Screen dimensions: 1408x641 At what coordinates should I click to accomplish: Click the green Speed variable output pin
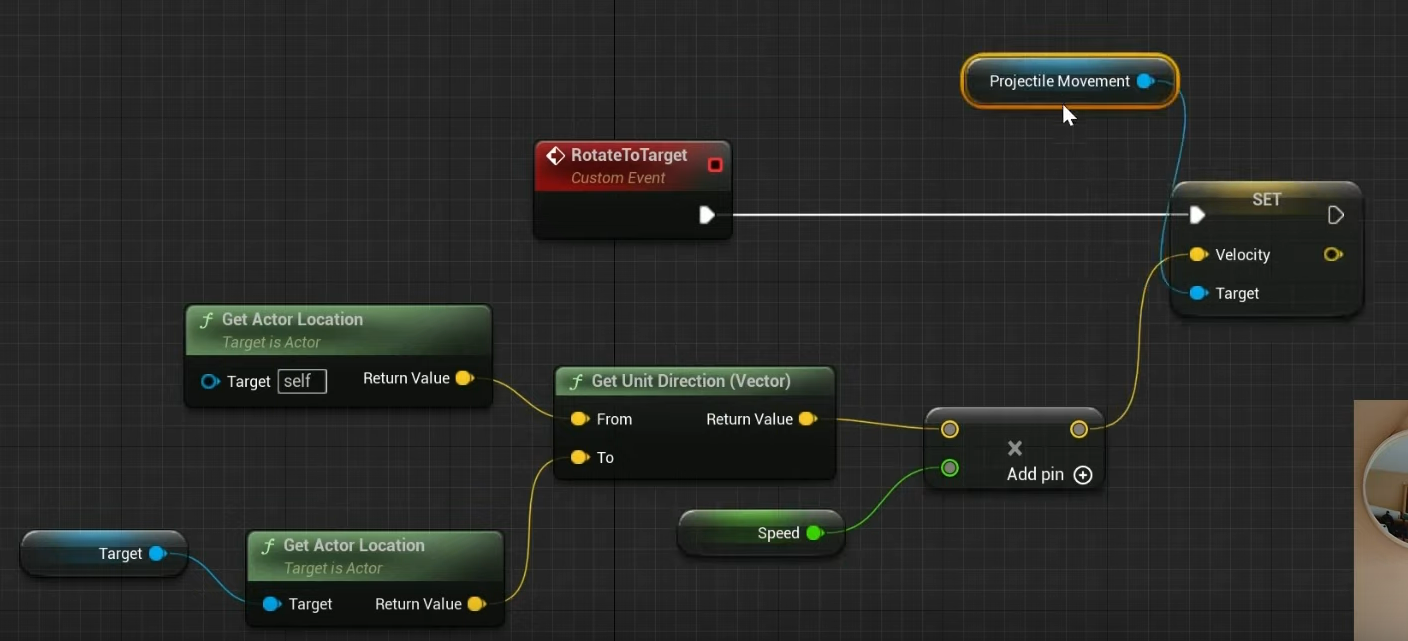814,533
